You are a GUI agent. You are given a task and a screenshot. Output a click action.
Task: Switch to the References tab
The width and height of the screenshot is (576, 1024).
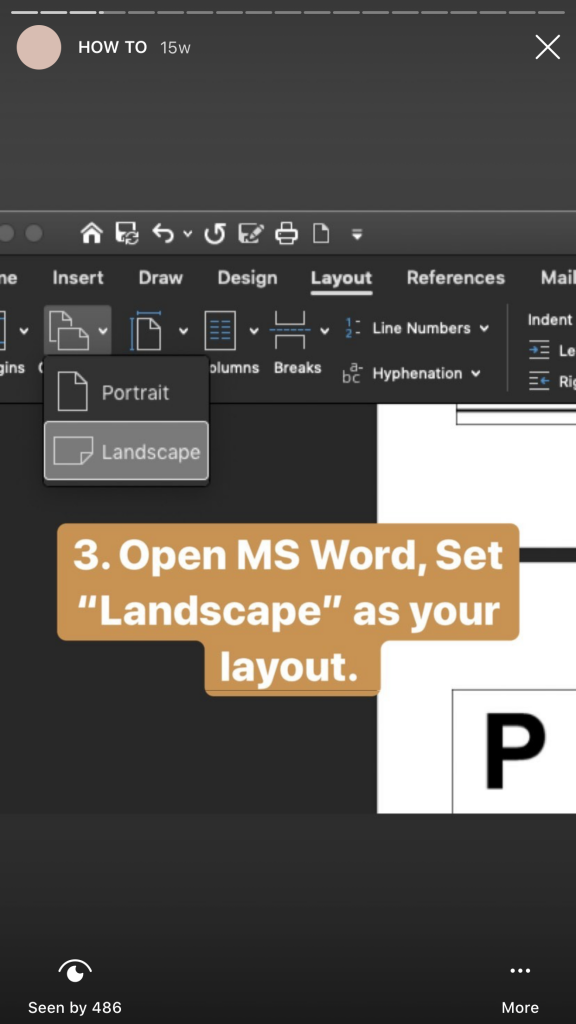(x=456, y=278)
